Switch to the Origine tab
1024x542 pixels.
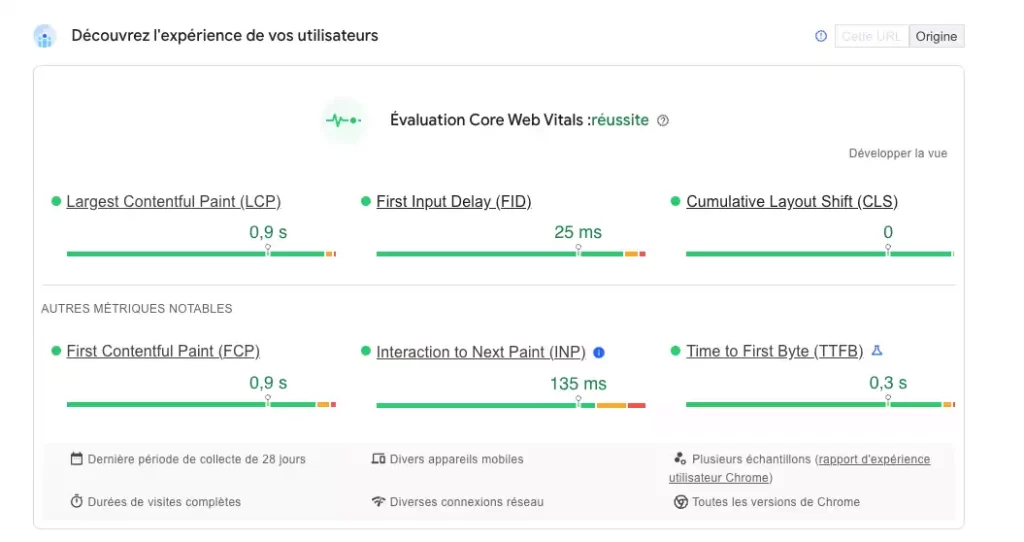(936, 37)
